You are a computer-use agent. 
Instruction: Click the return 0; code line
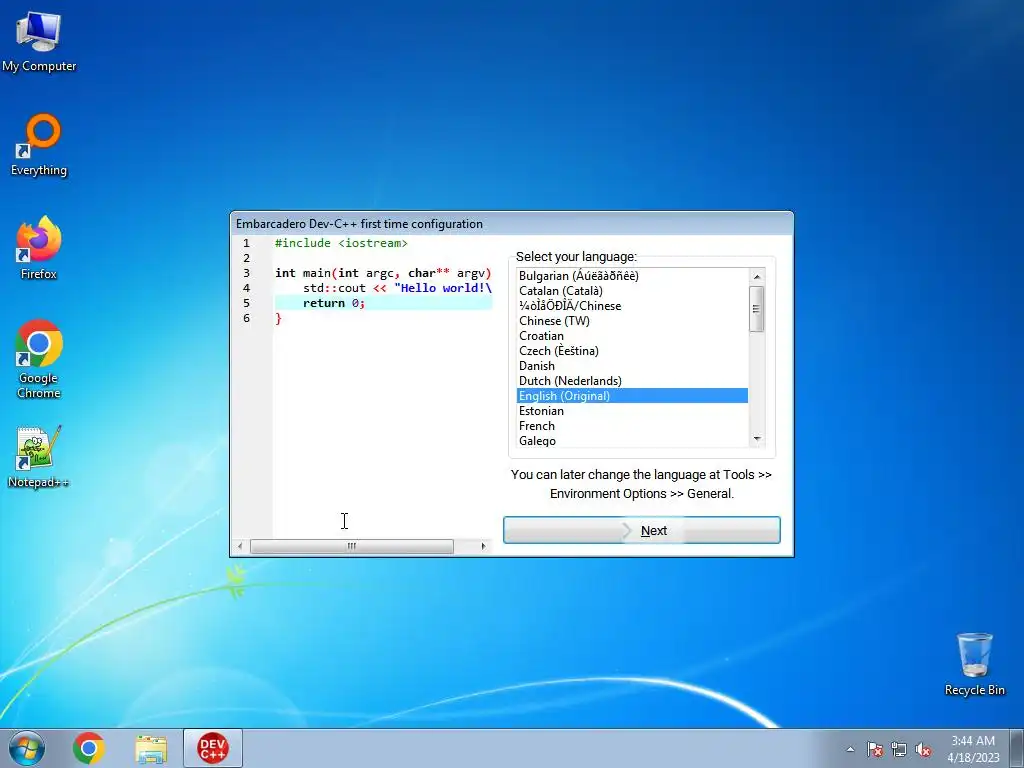[x=383, y=303]
